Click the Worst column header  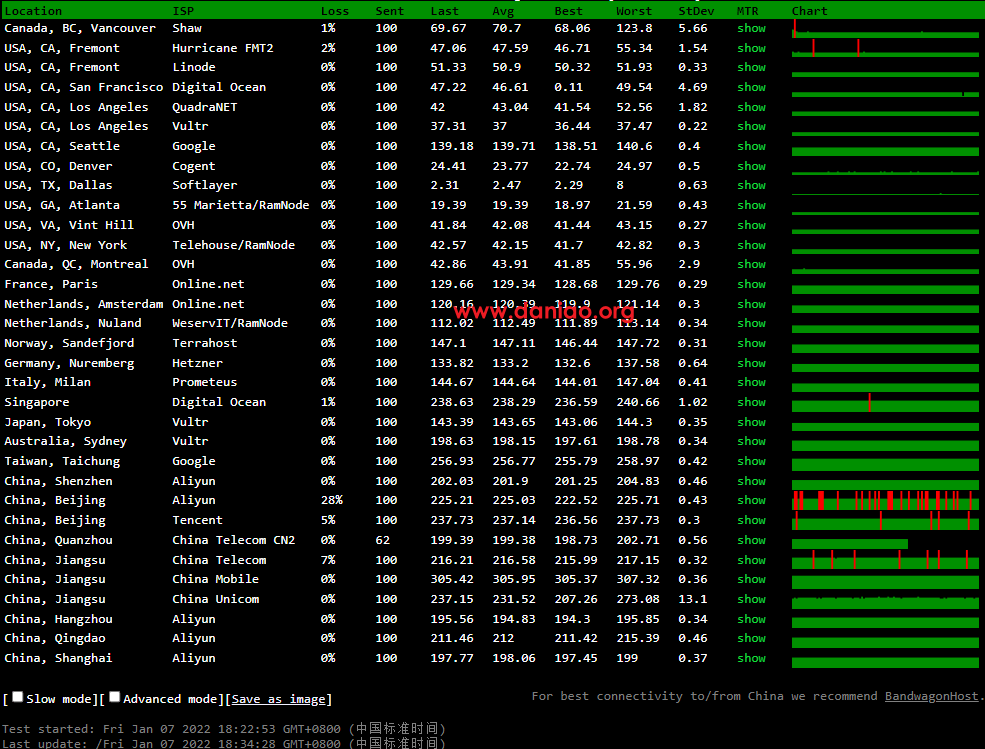click(634, 11)
